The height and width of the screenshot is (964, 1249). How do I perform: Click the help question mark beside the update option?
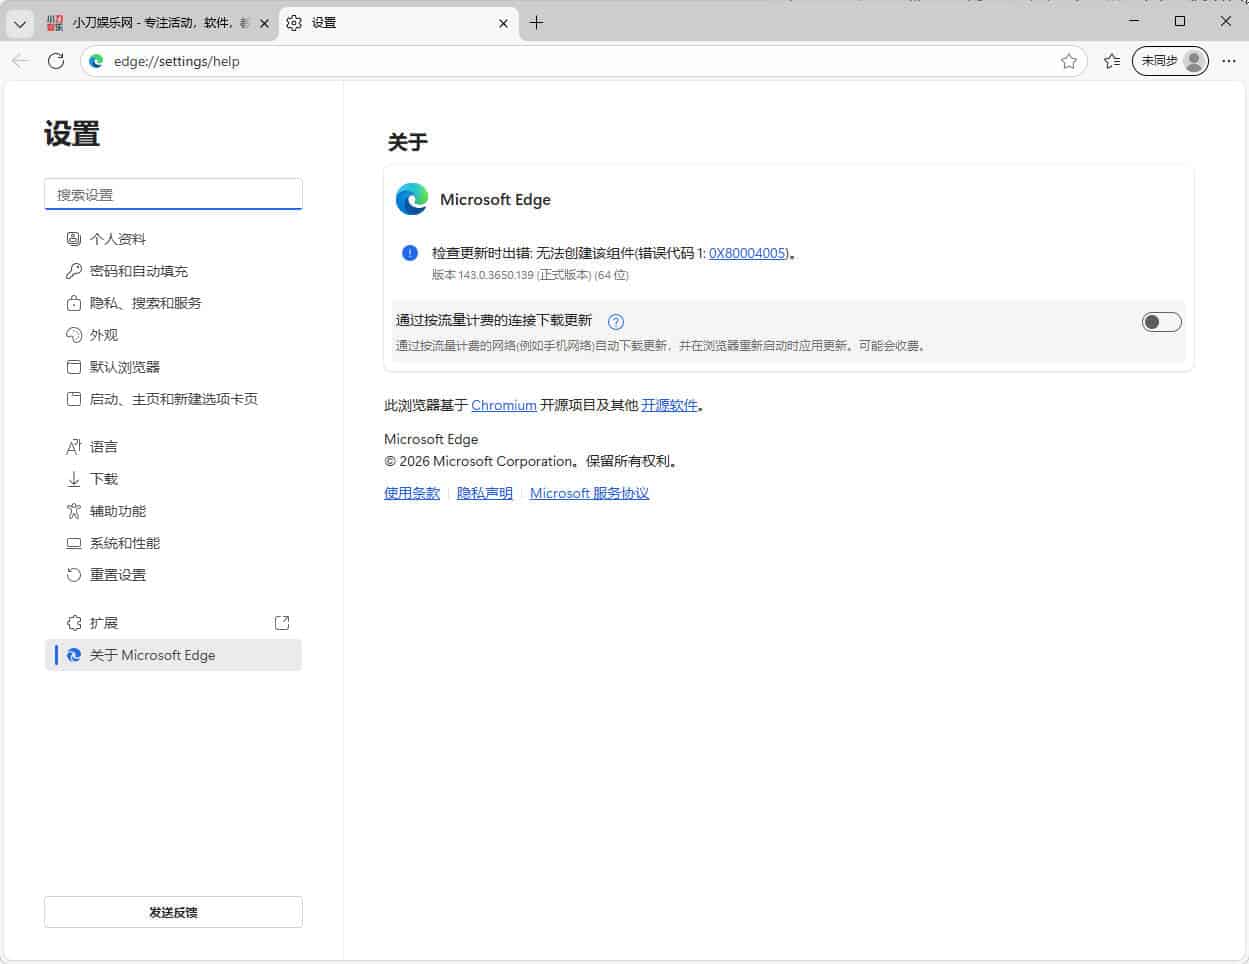[x=616, y=322]
